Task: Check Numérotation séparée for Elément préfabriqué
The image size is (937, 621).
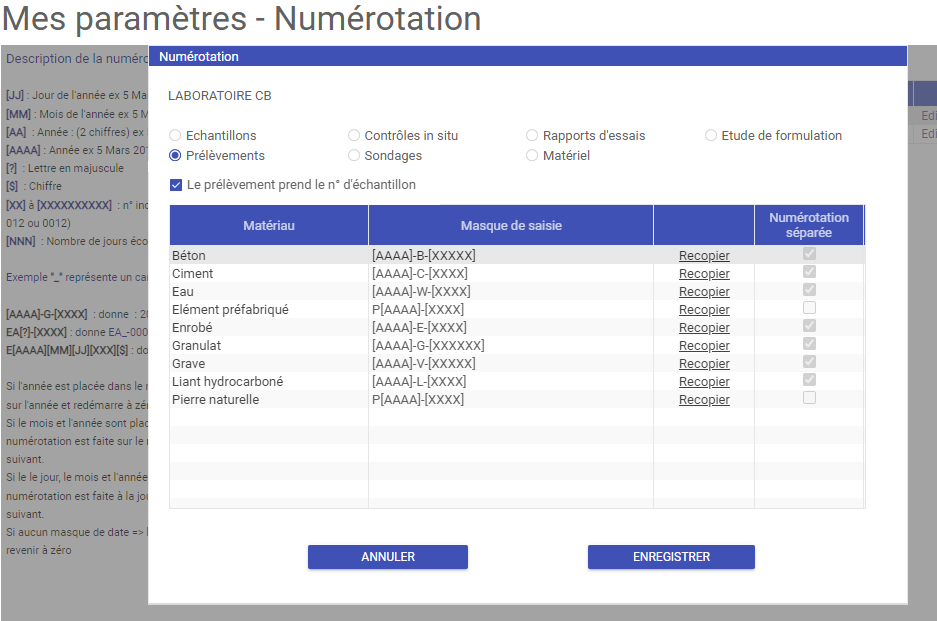Action: coord(809,308)
